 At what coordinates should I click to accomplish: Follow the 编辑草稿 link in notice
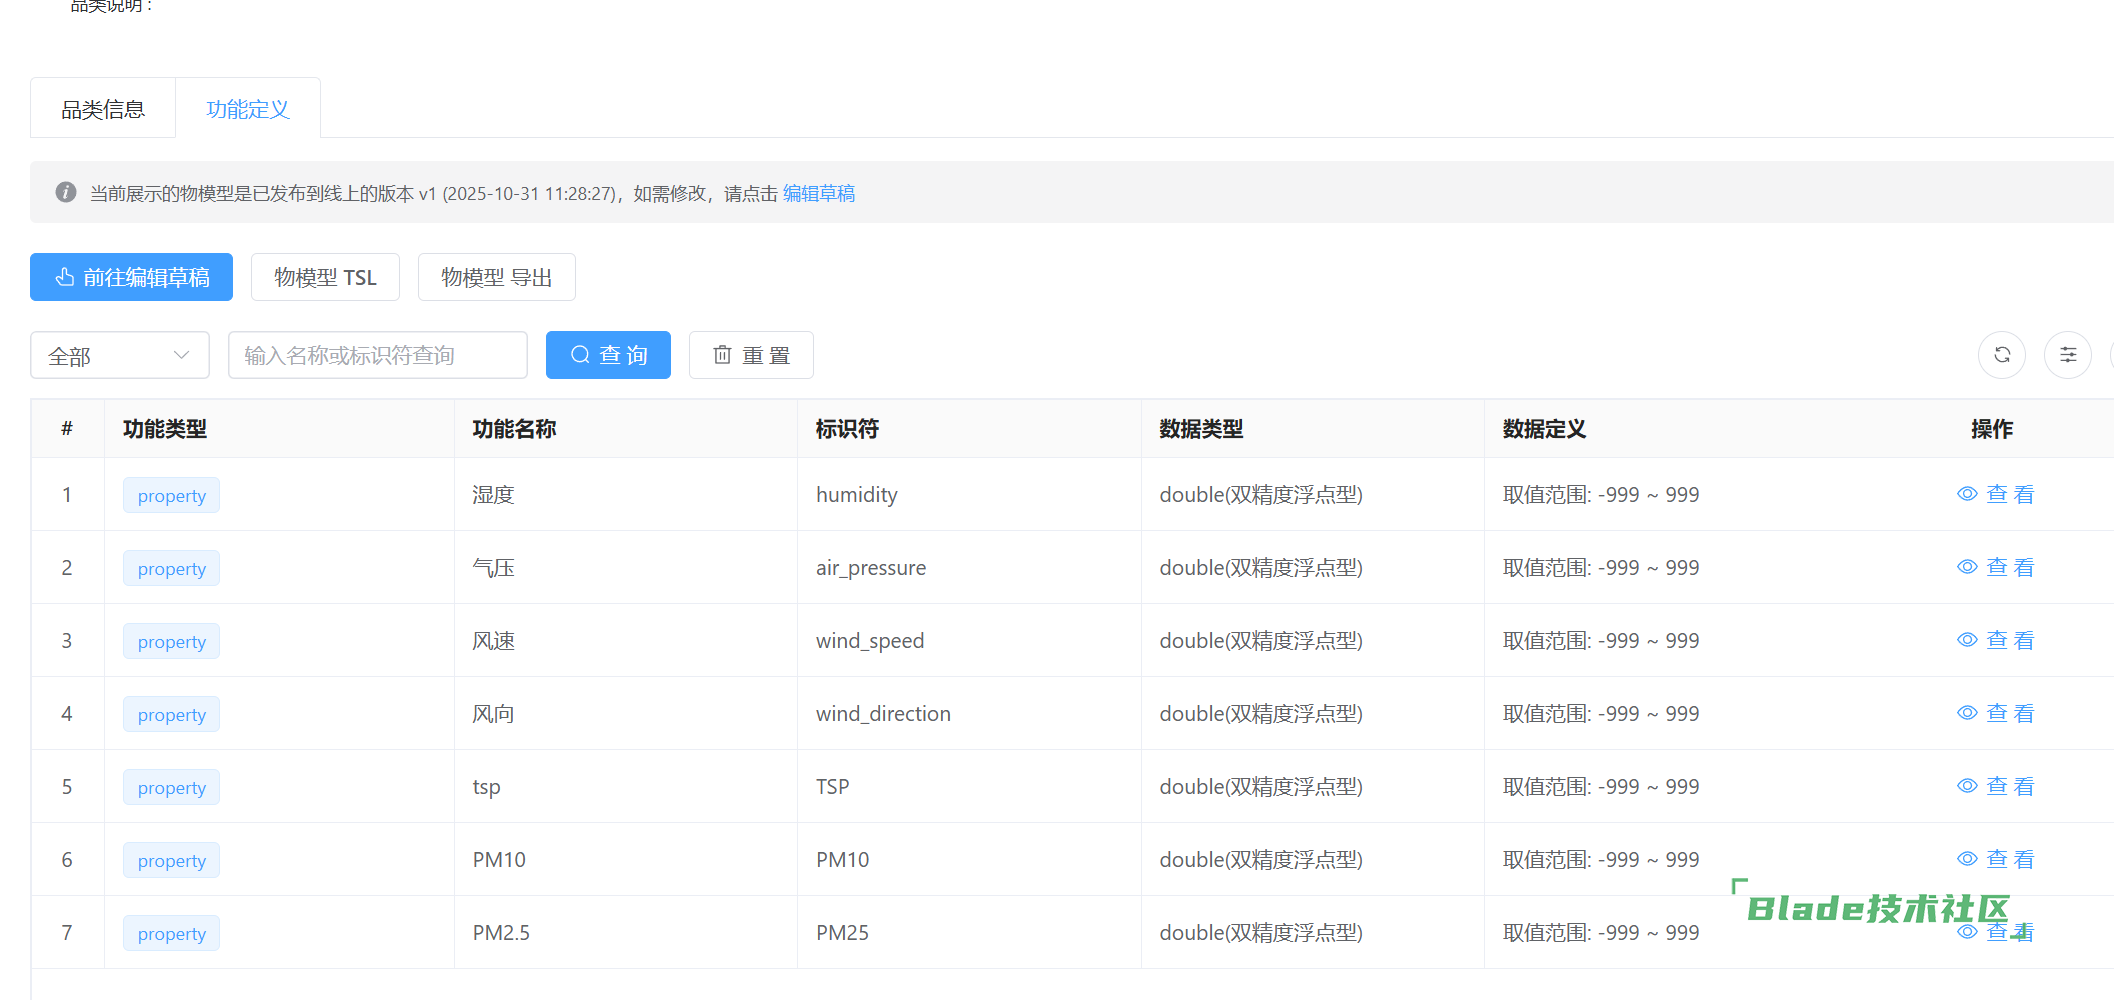818,193
